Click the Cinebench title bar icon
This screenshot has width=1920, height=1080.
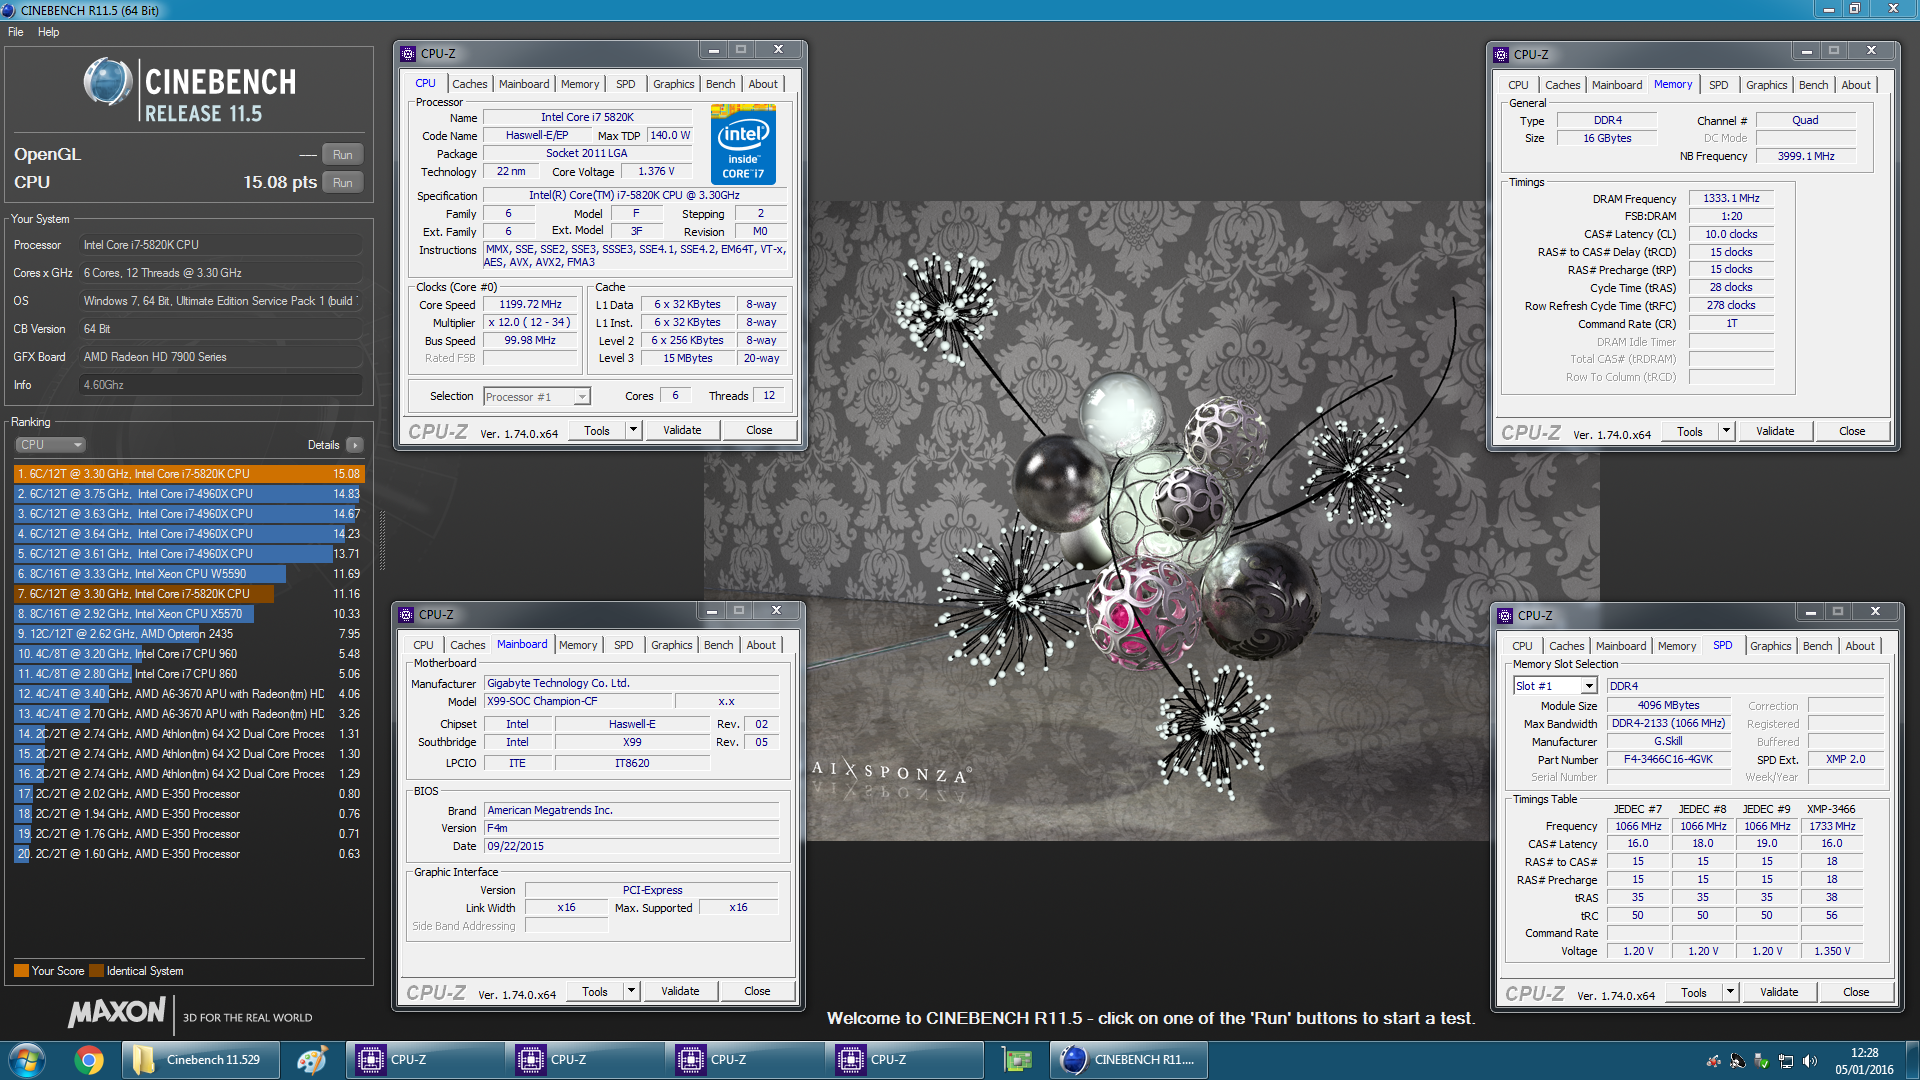(9, 10)
